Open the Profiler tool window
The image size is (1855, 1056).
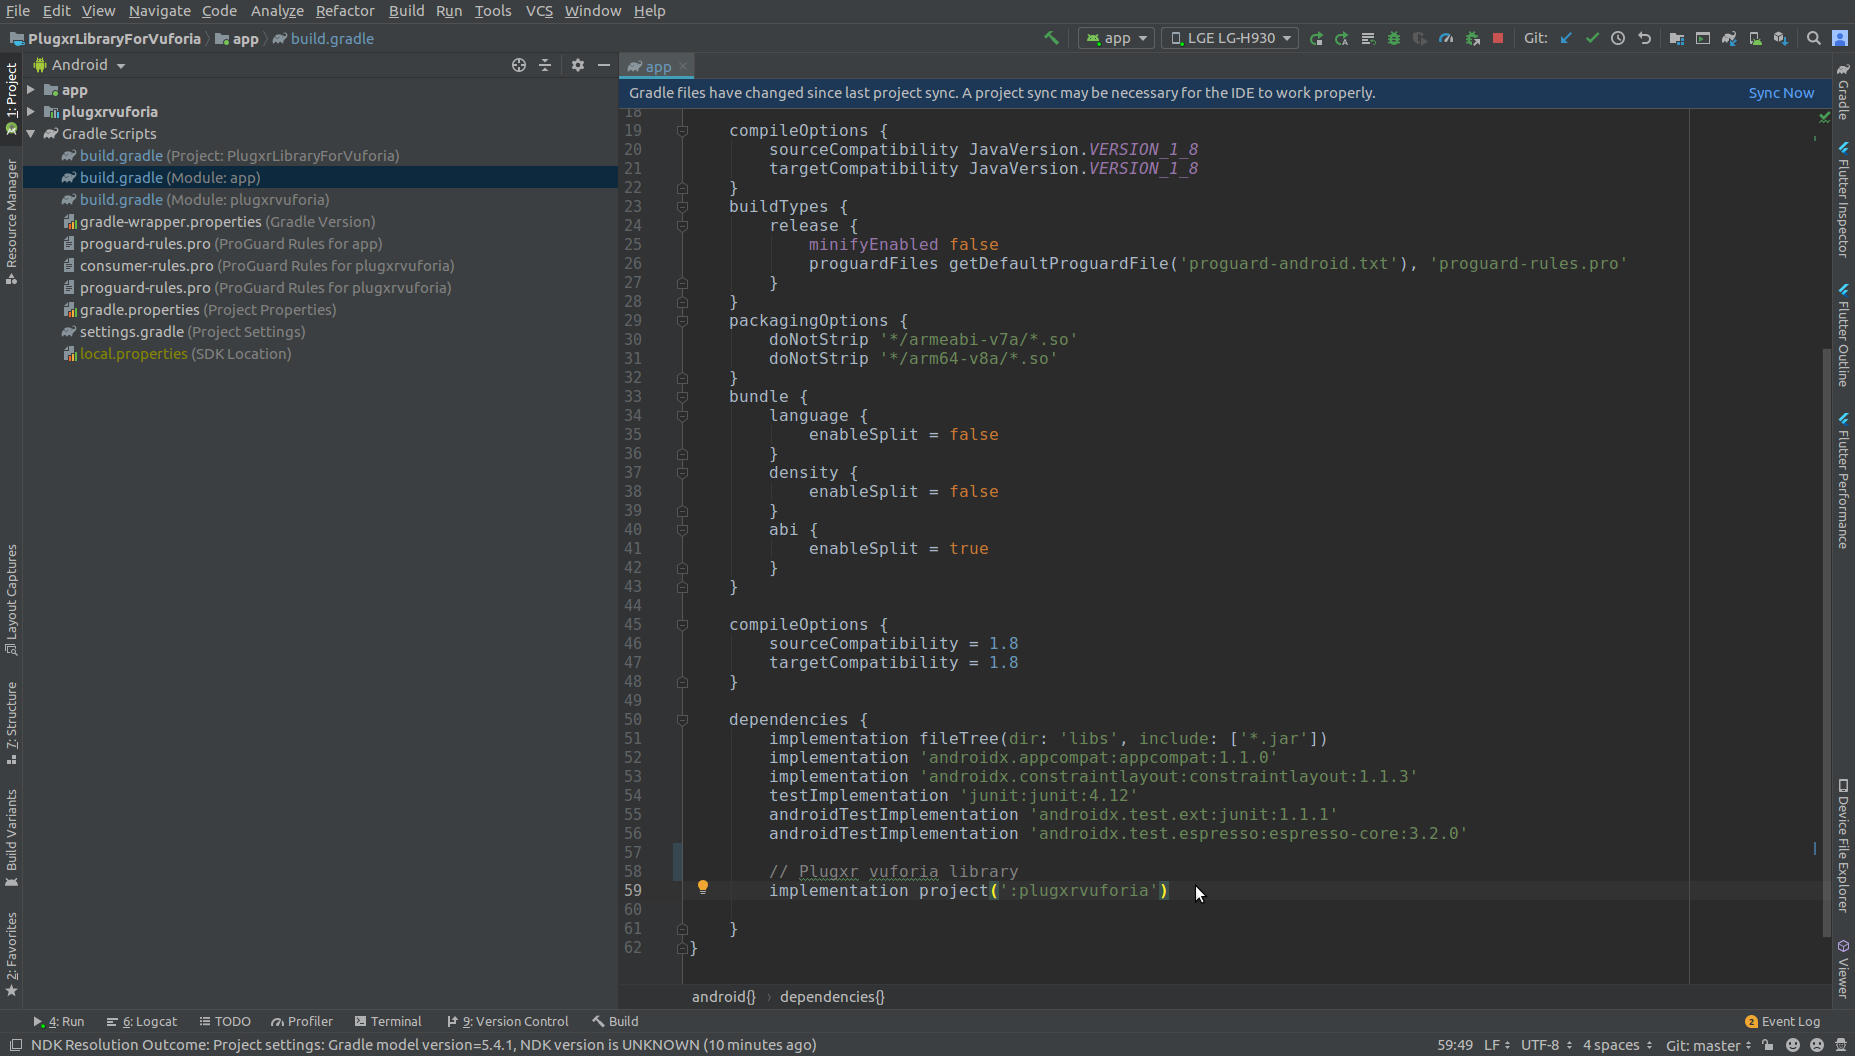(x=301, y=1022)
